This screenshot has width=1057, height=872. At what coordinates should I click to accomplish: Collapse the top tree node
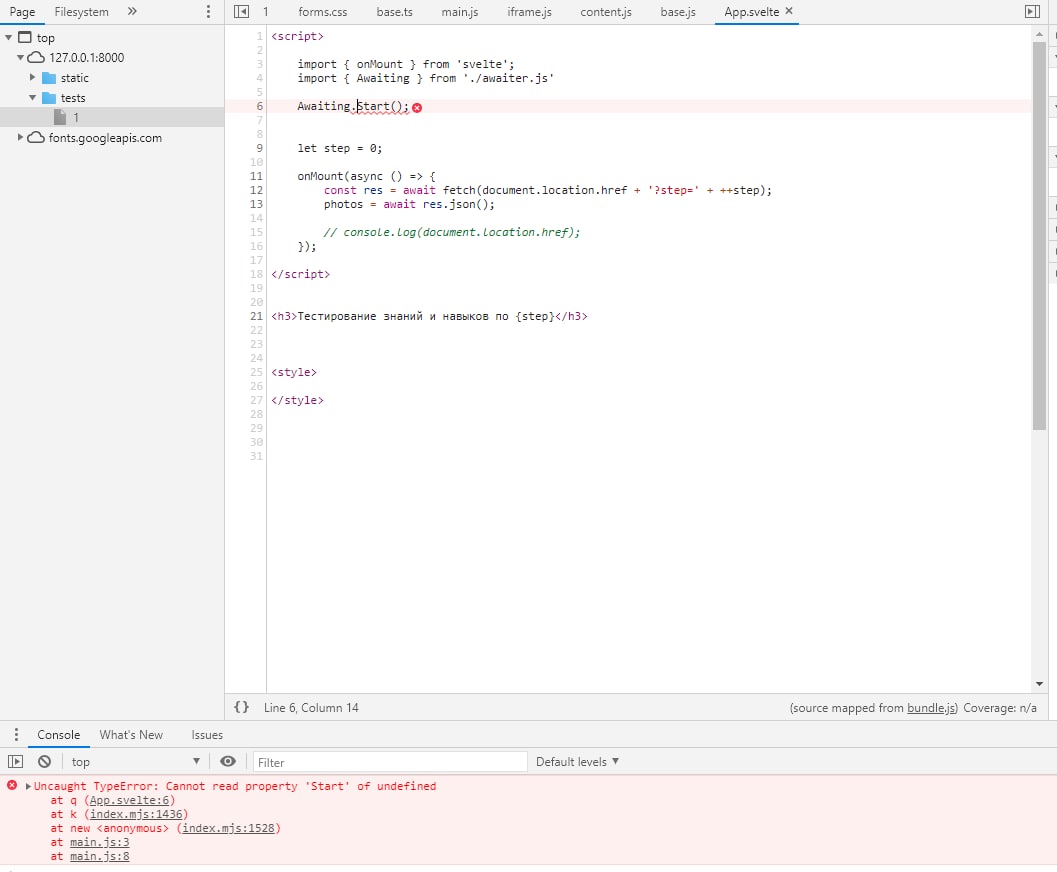[9, 38]
